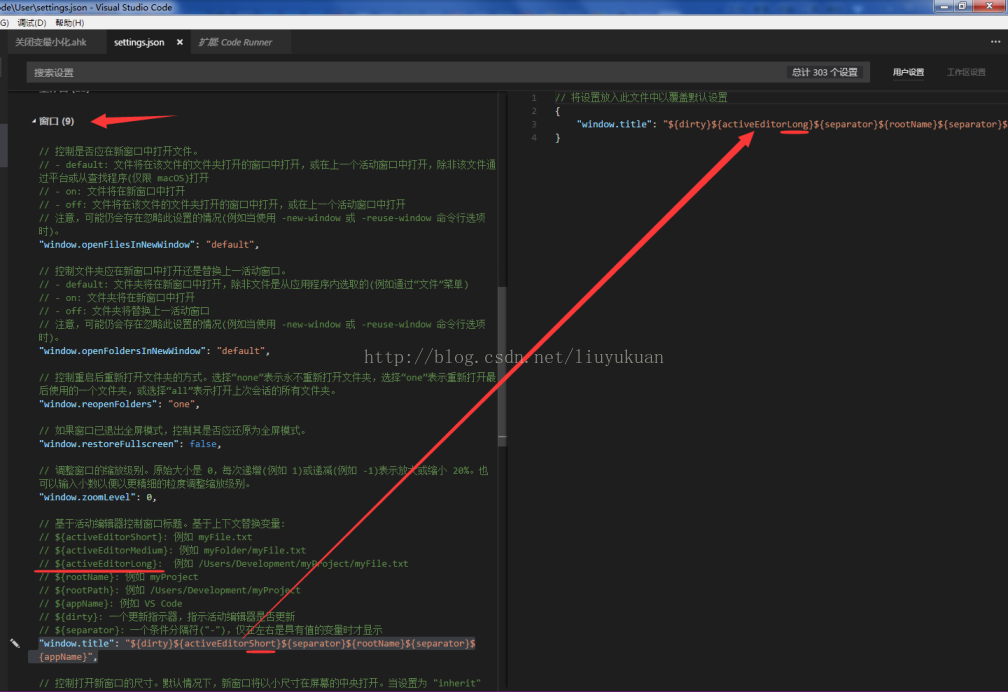Viewport: 1008px width, 692px height.
Task: Open the editor more actions ellipsis menu
Action: click(995, 42)
